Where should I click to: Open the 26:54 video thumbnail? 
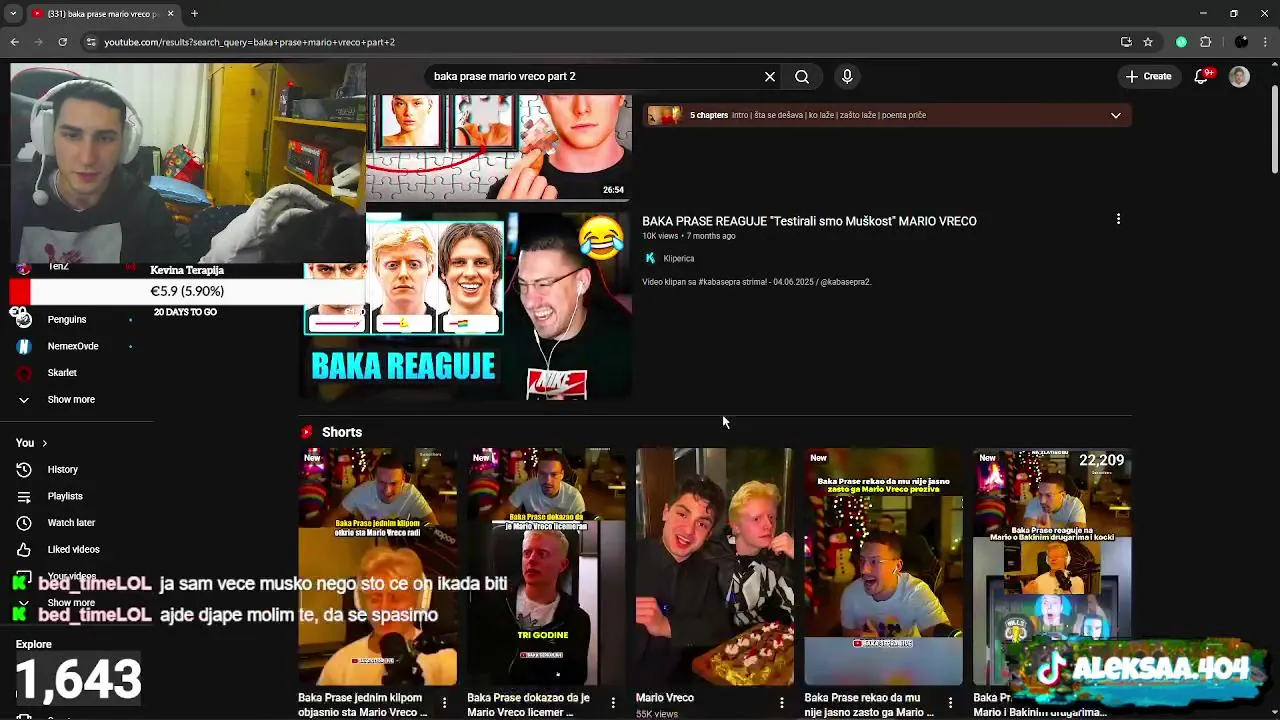pyautogui.click(x=498, y=148)
